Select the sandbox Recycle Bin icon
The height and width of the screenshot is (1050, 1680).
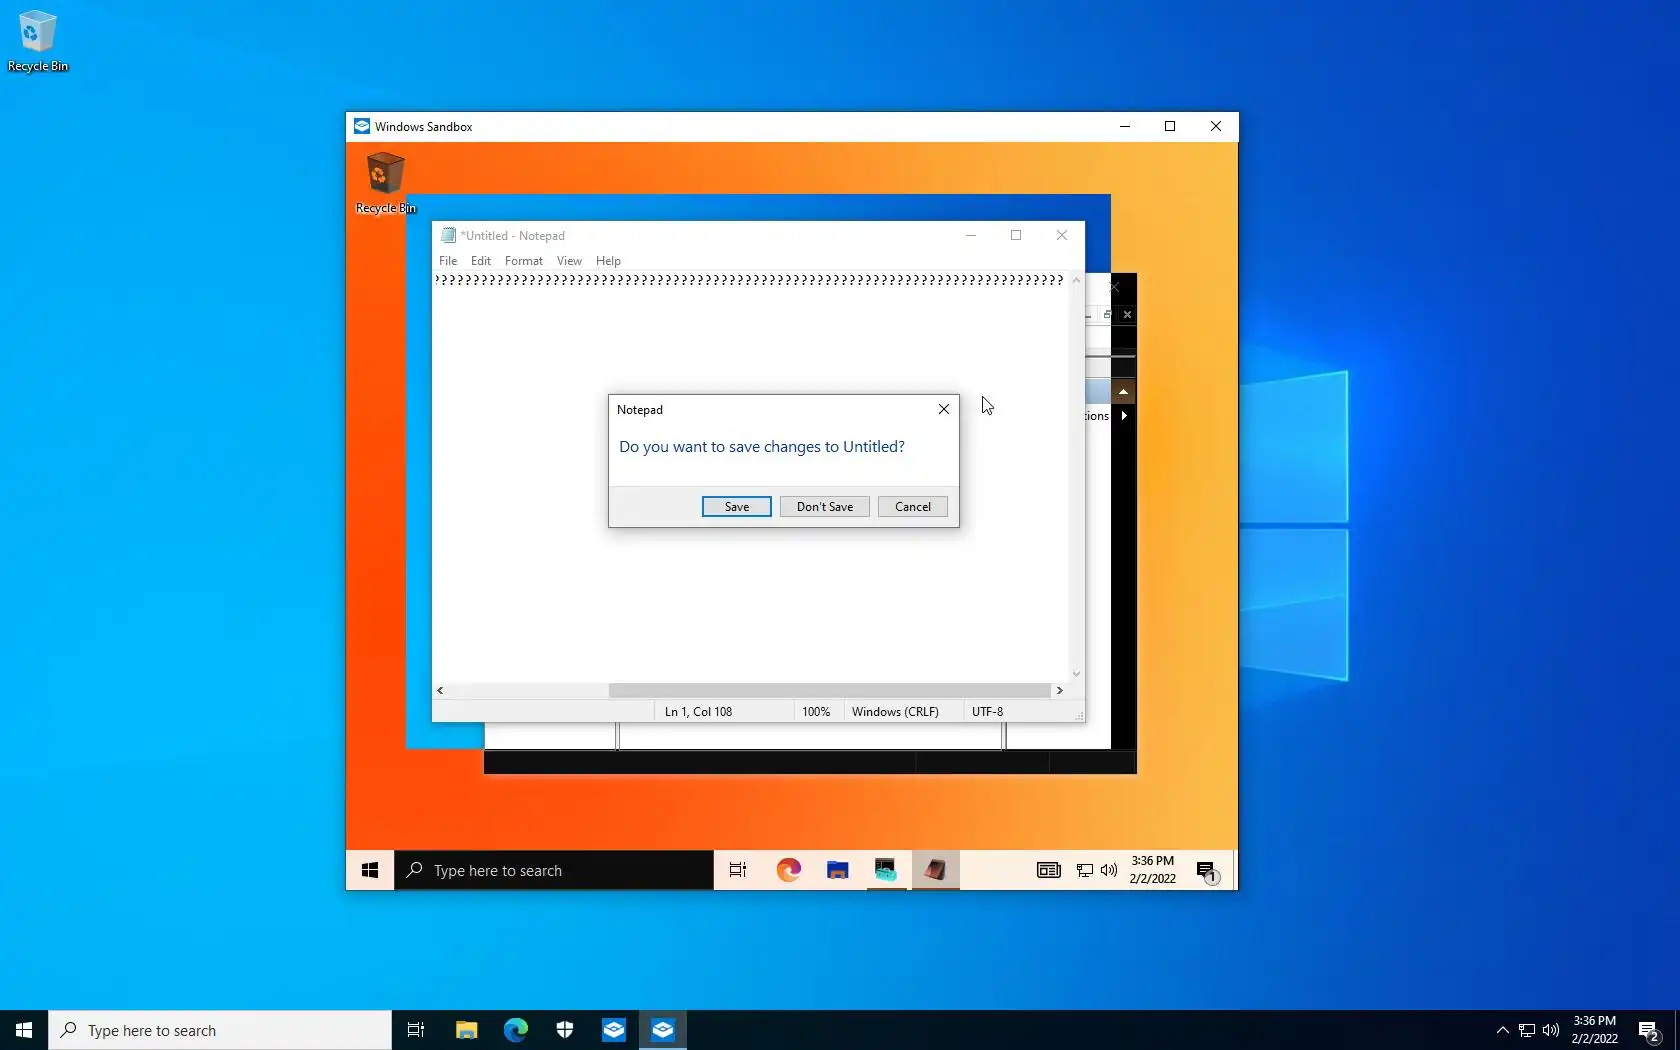coord(385,182)
